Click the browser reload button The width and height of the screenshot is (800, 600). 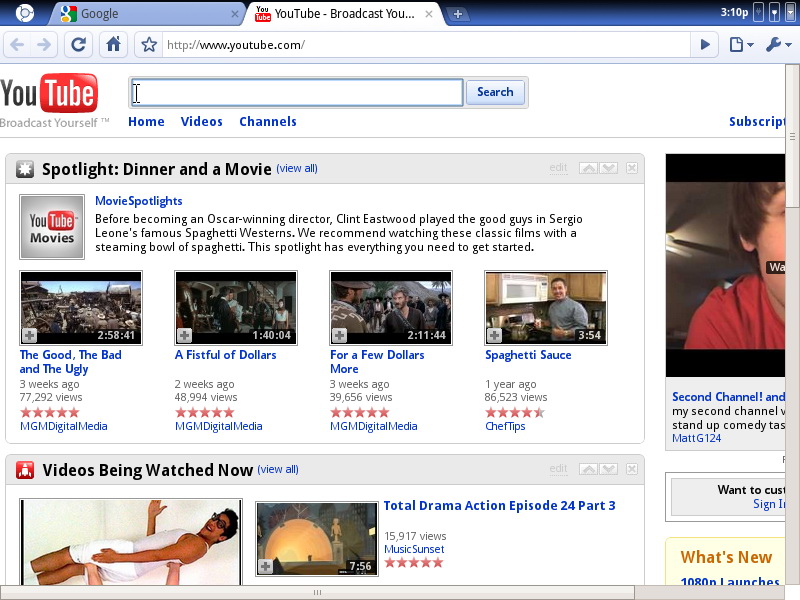pos(79,45)
